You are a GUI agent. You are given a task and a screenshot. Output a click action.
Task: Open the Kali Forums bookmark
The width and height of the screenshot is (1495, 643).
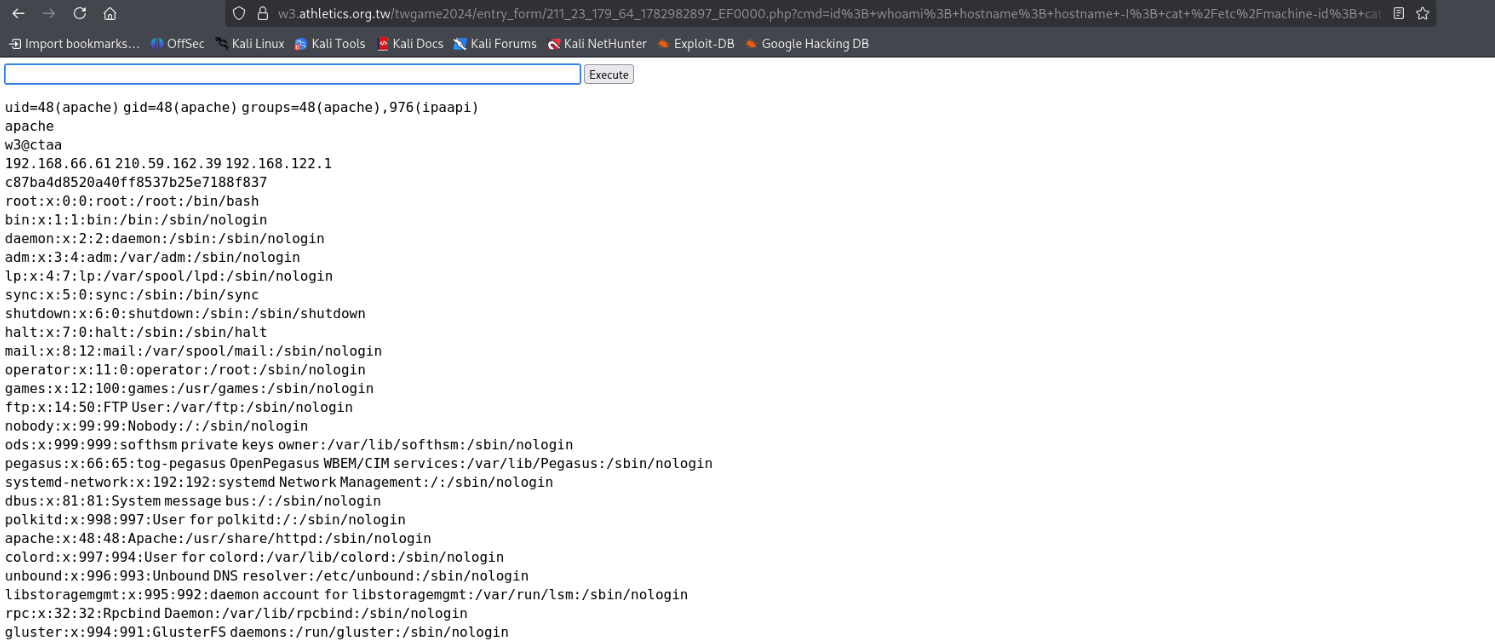pyautogui.click(x=495, y=44)
